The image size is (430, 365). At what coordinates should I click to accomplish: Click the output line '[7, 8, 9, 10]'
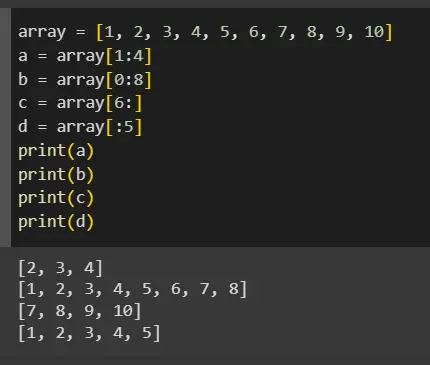80,311
